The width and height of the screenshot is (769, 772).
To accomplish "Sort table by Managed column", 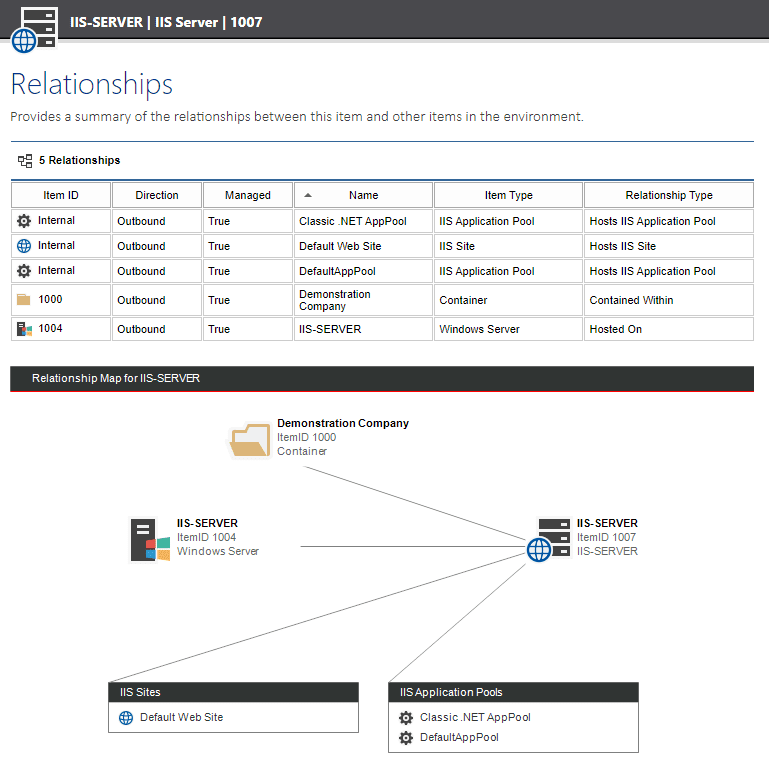I will [x=248, y=195].
